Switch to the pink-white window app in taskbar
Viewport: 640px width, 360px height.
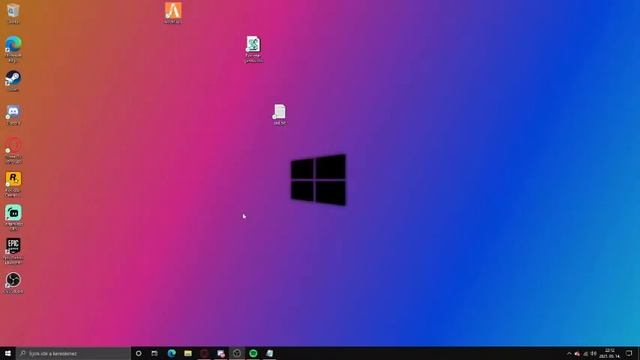(221, 353)
